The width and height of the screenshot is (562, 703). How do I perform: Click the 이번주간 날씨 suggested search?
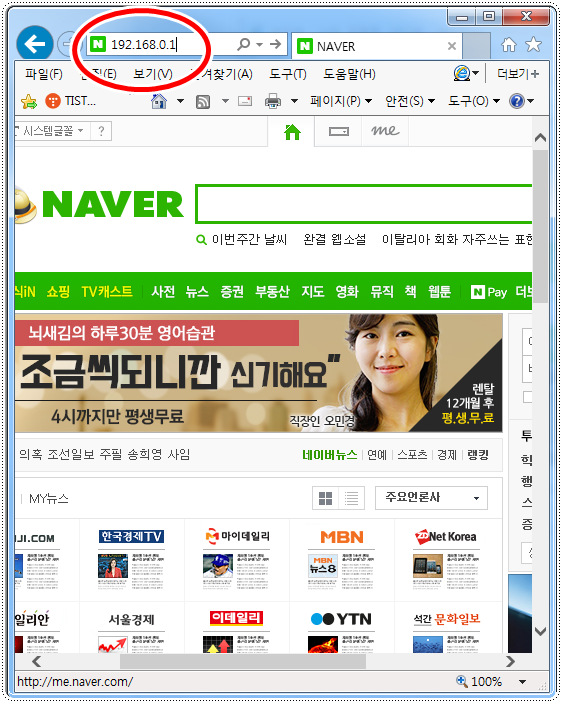tap(249, 239)
